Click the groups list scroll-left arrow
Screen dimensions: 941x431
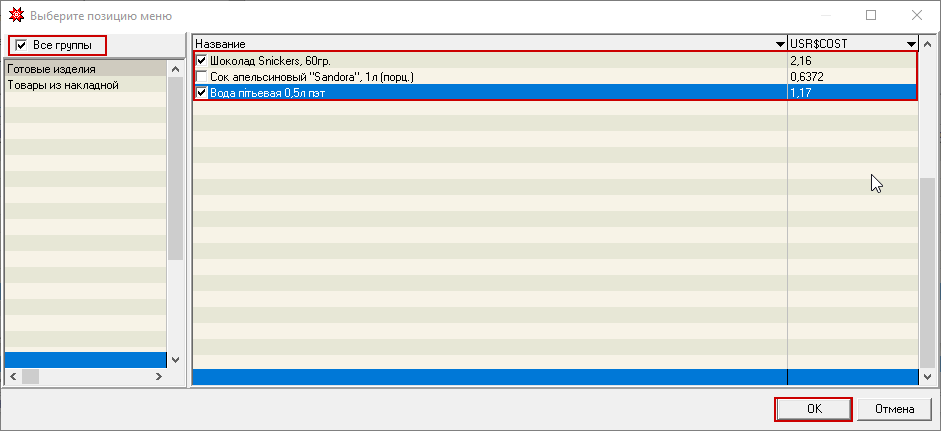pos(12,376)
